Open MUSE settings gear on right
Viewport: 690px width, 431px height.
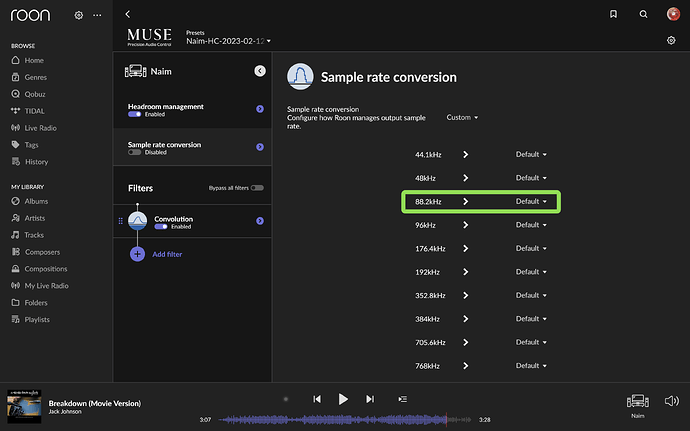(x=671, y=41)
